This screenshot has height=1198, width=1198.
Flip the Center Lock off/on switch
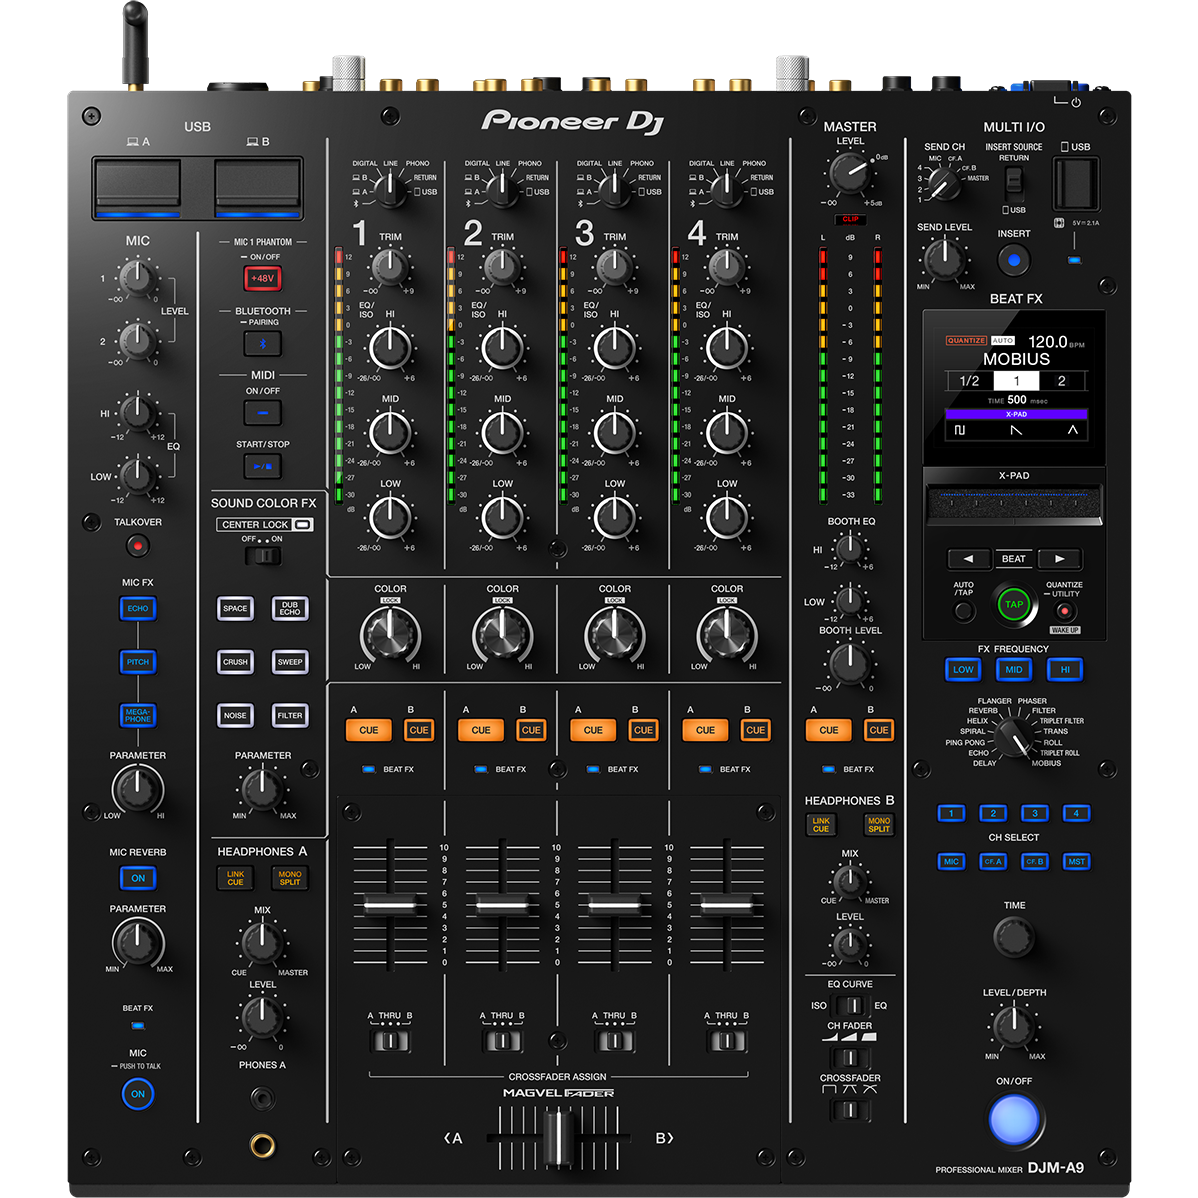pyautogui.click(x=263, y=555)
